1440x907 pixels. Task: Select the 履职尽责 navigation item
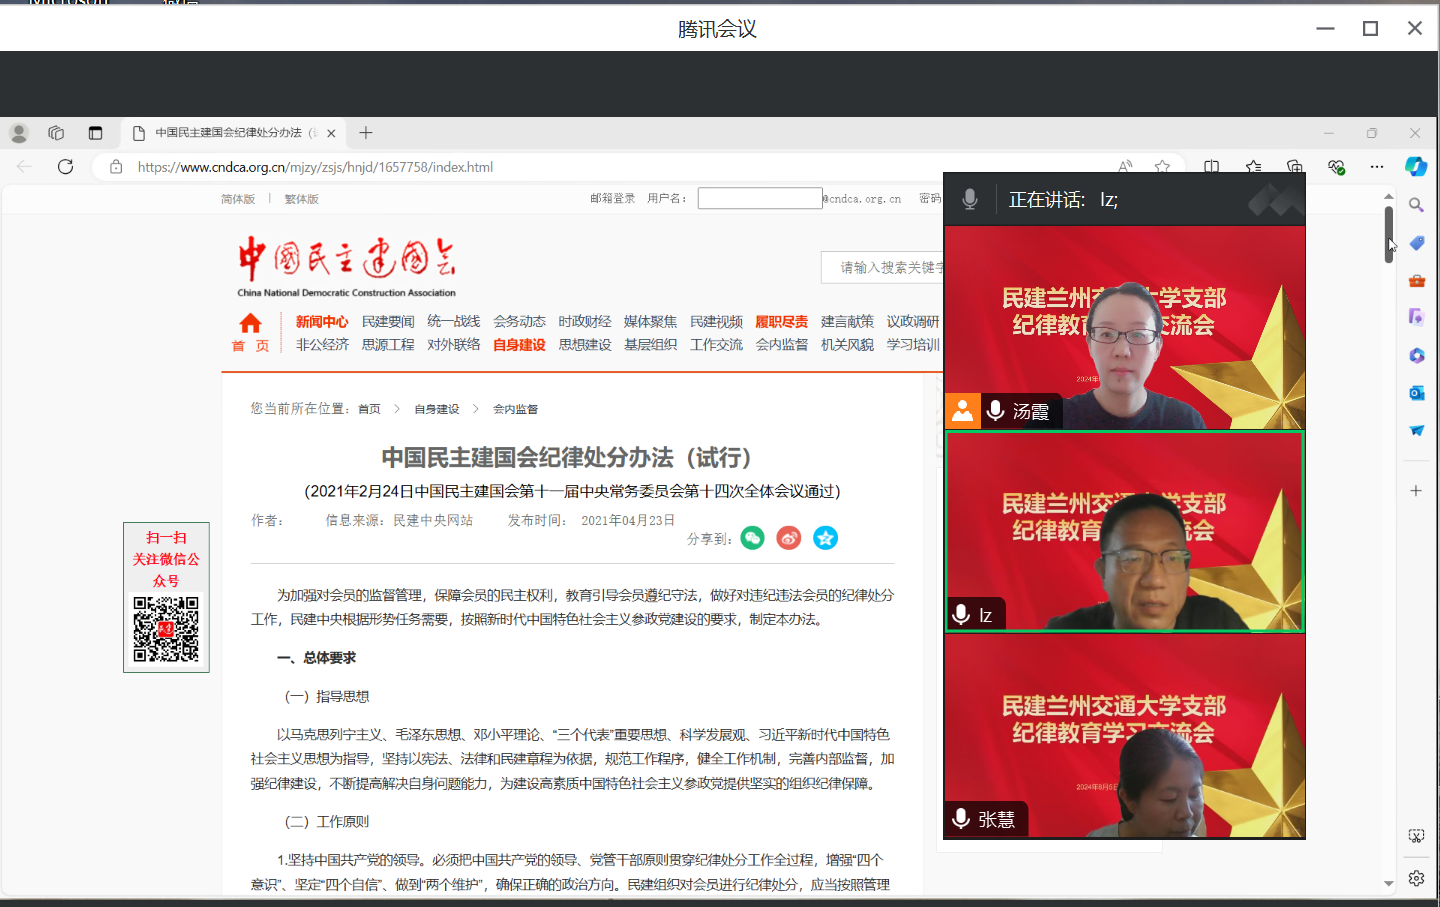coord(781,322)
